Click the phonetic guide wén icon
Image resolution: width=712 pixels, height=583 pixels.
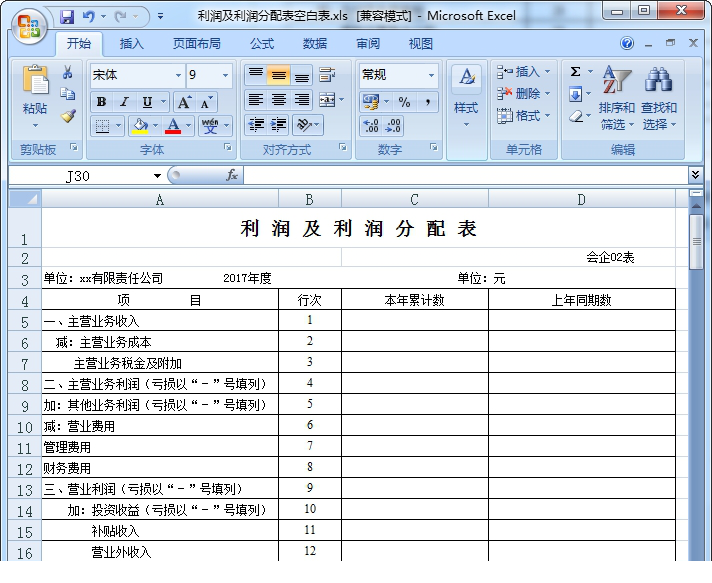pos(210,126)
